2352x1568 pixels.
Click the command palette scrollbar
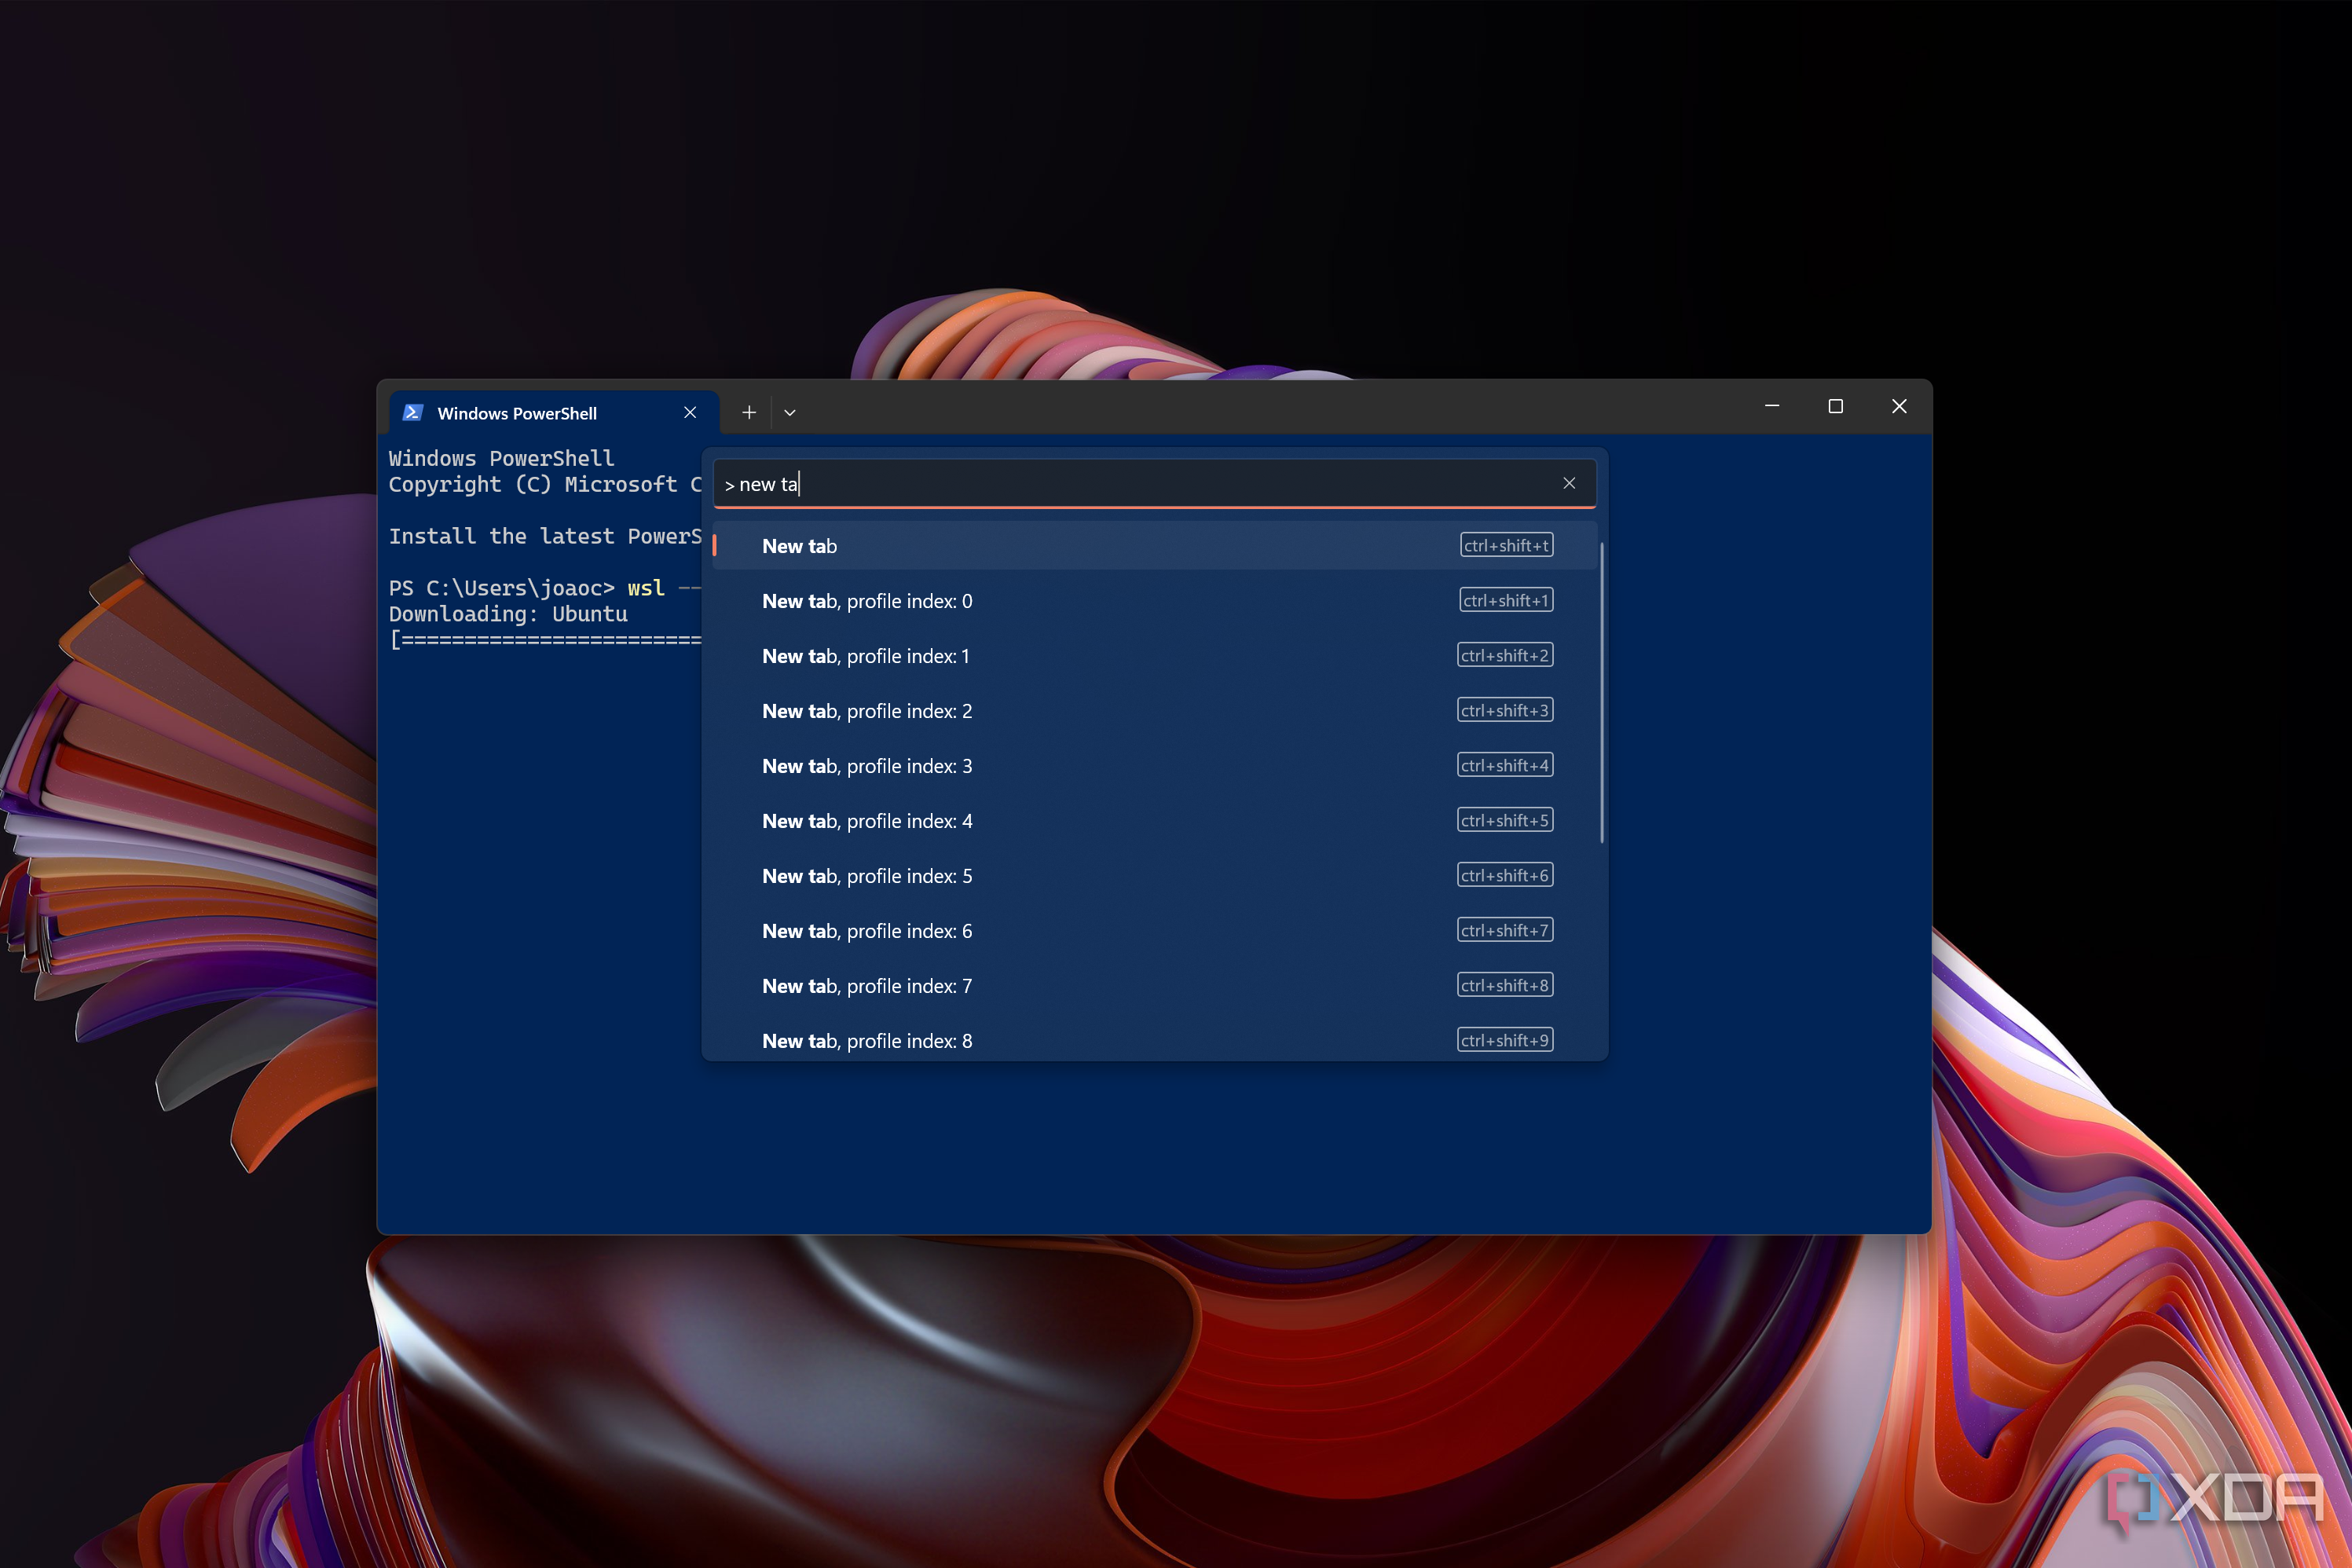pos(1602,692)
